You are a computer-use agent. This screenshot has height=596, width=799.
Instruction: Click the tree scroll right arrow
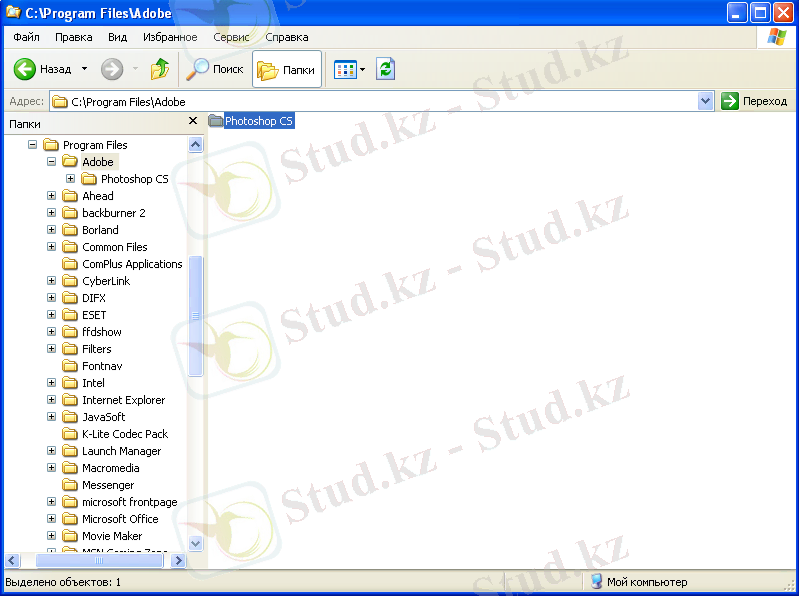click(x=178, y=561)
